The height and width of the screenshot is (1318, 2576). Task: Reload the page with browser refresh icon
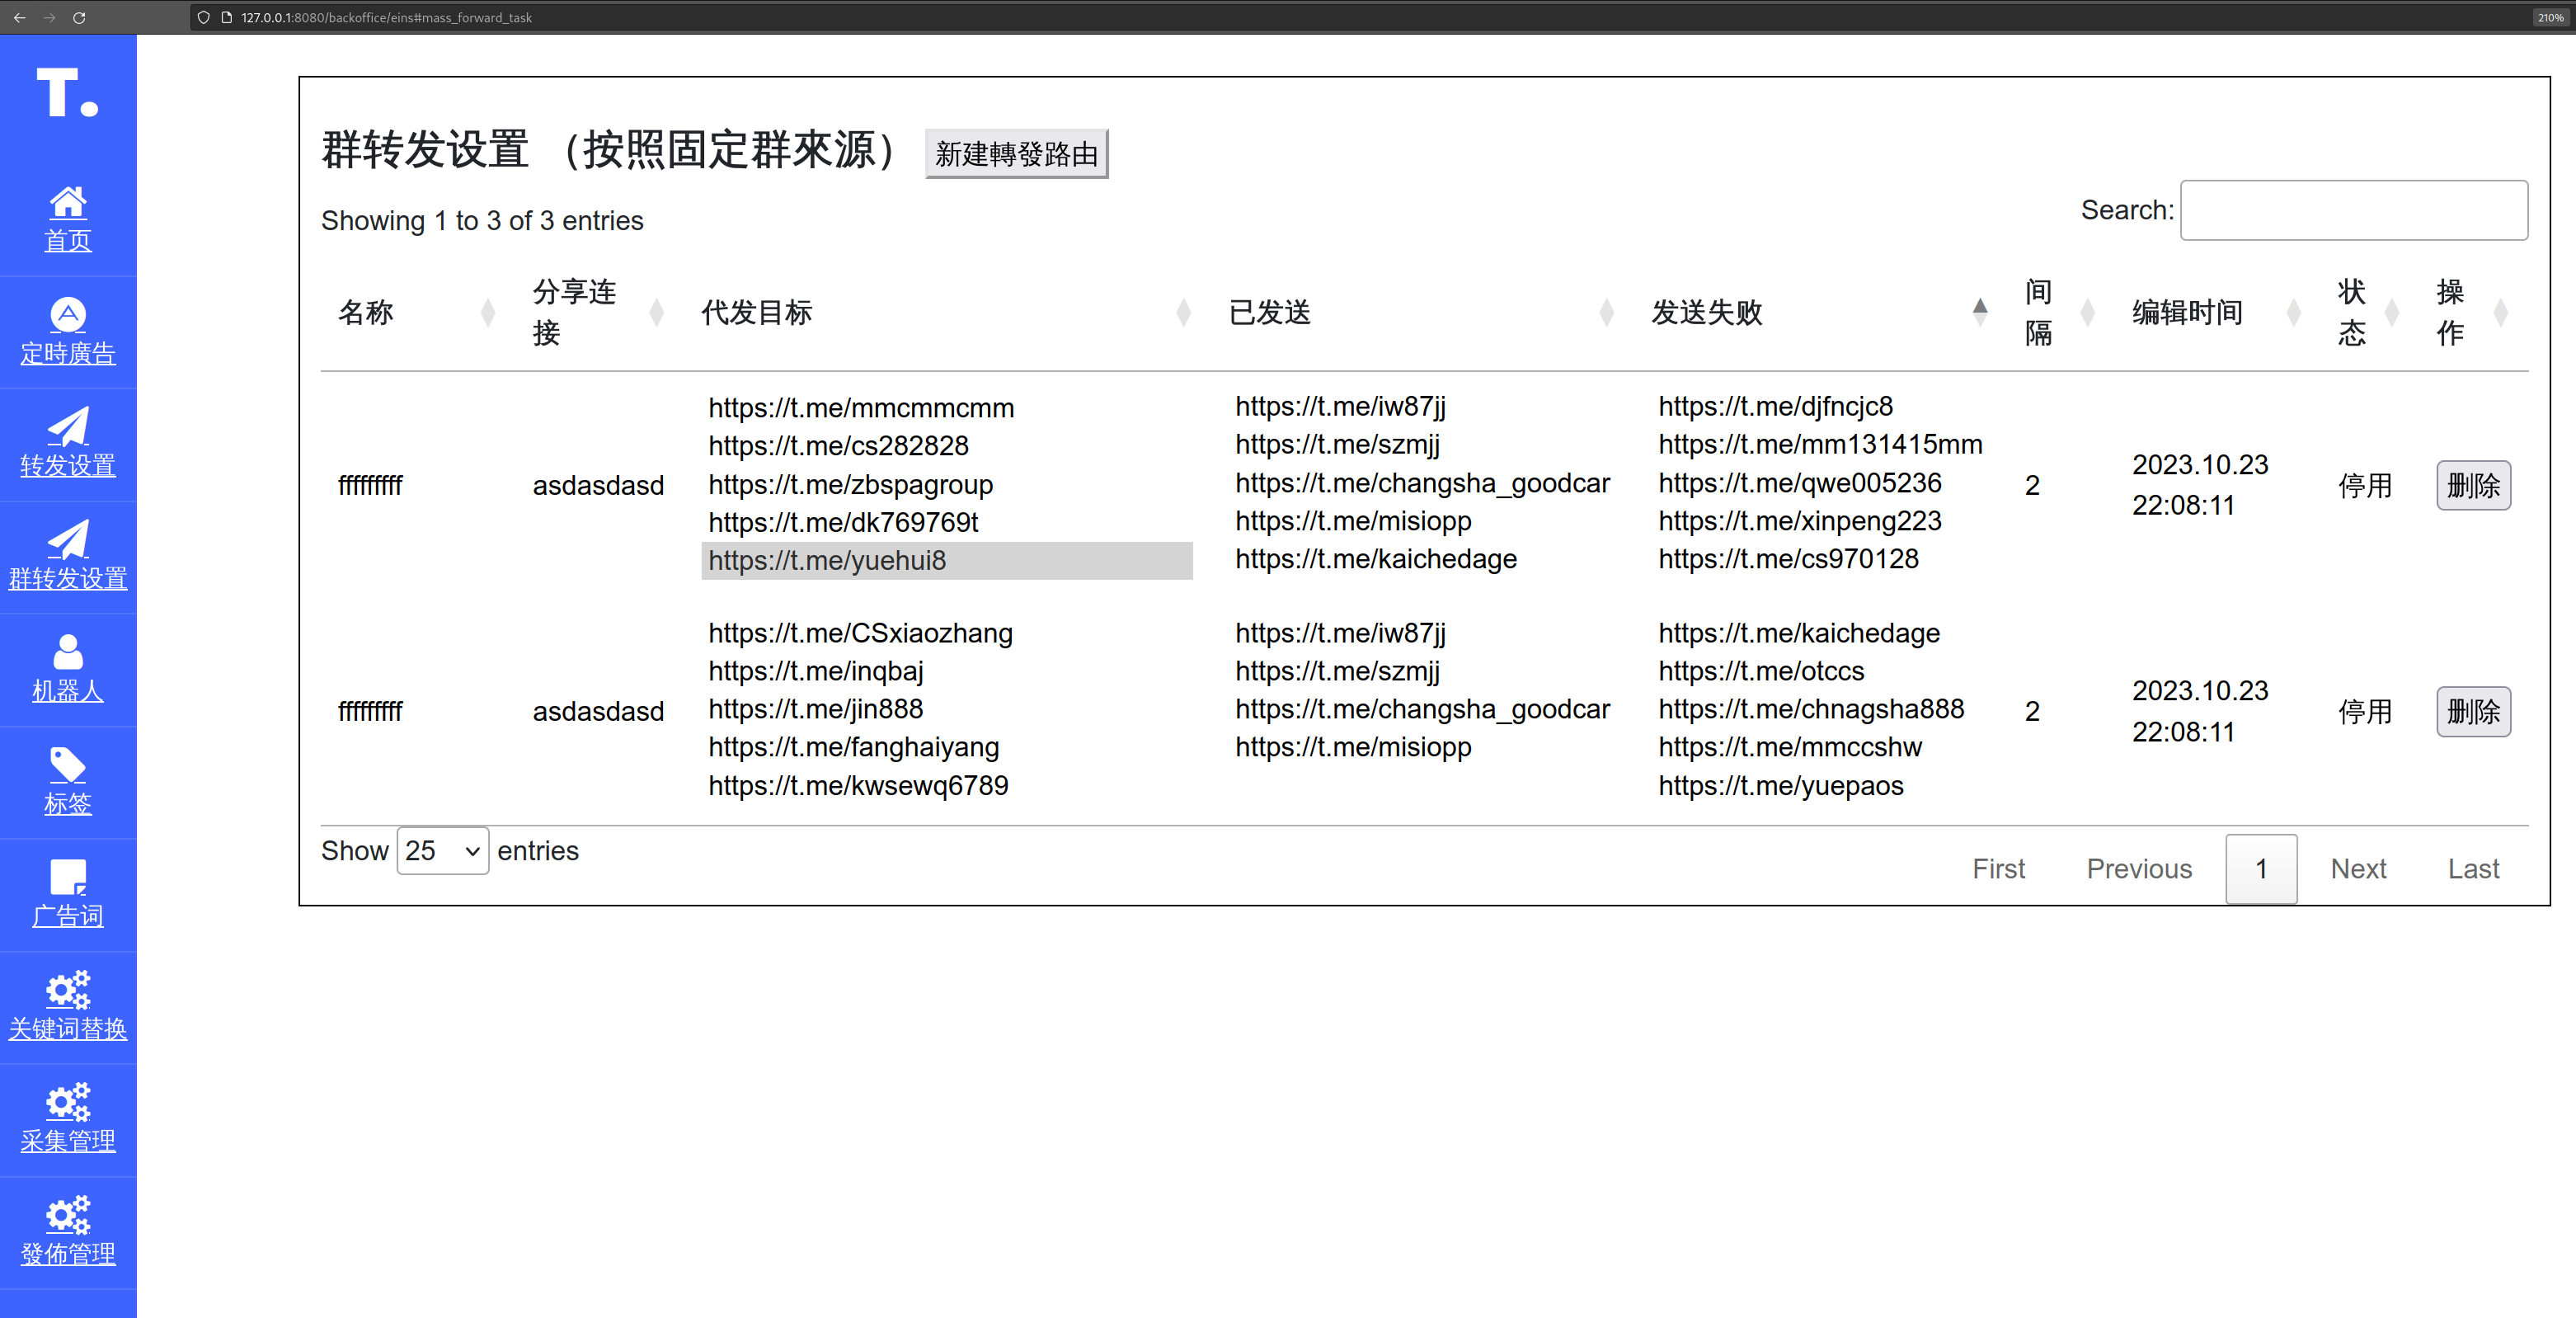pos(79,17)
